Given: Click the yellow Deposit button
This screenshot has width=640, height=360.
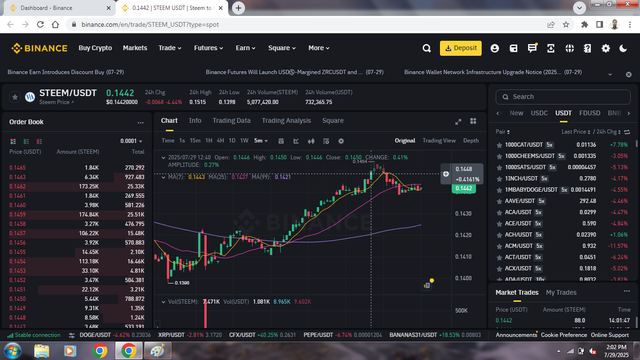Looking at the screenshot, I should click(460, 48).
